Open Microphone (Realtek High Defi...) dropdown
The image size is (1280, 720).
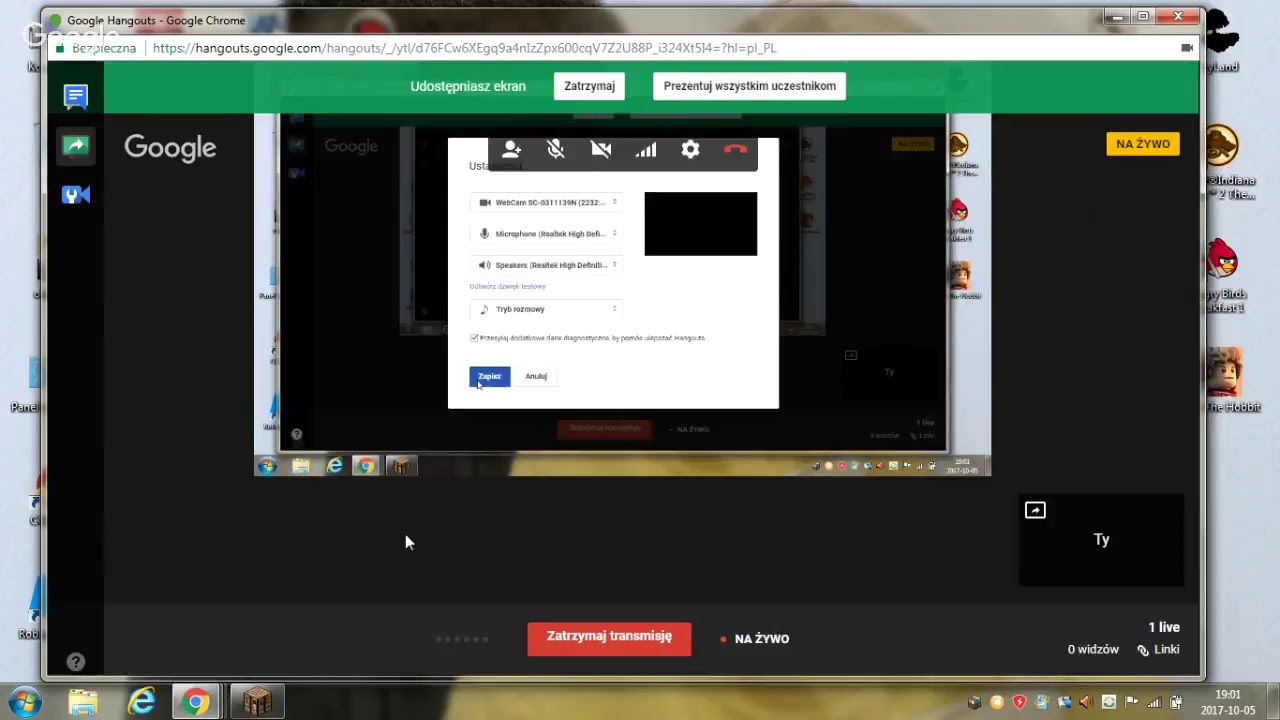click(x=546, y=234)
